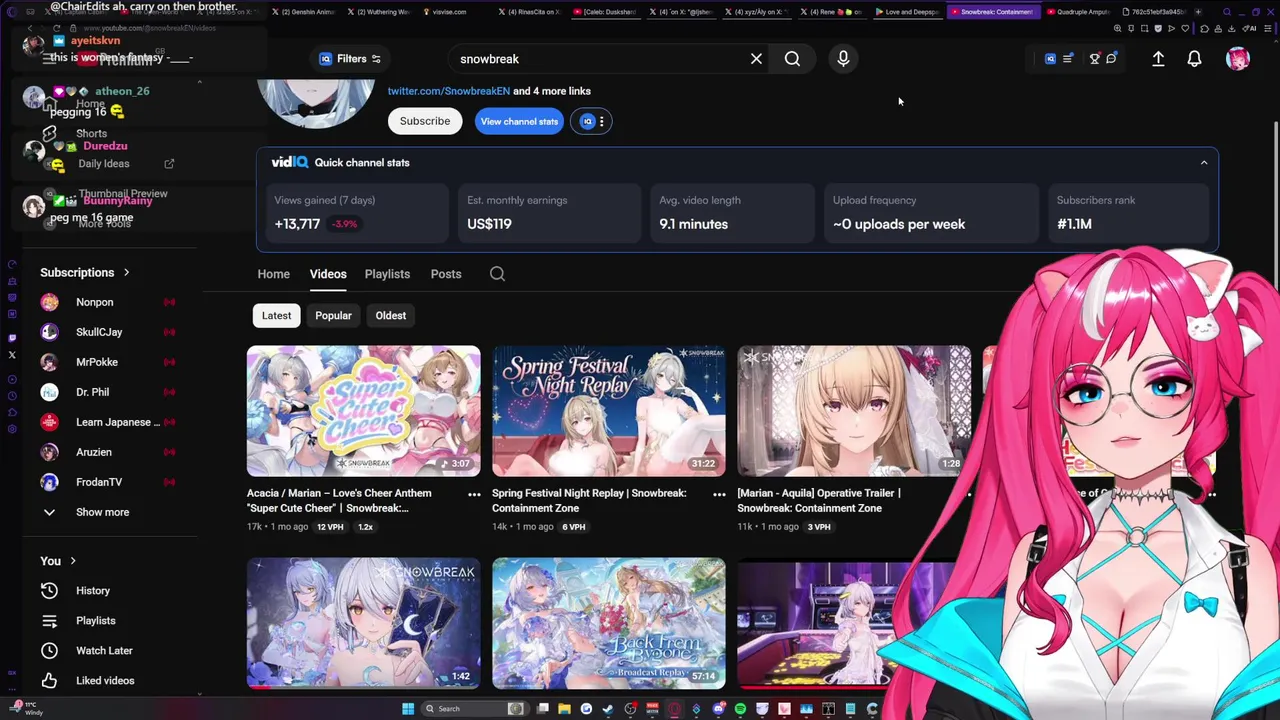This screenshot has width=1280, height=720.
Task: Click the vidIQ logo toolbar icon
Action: pos(1050,59)
